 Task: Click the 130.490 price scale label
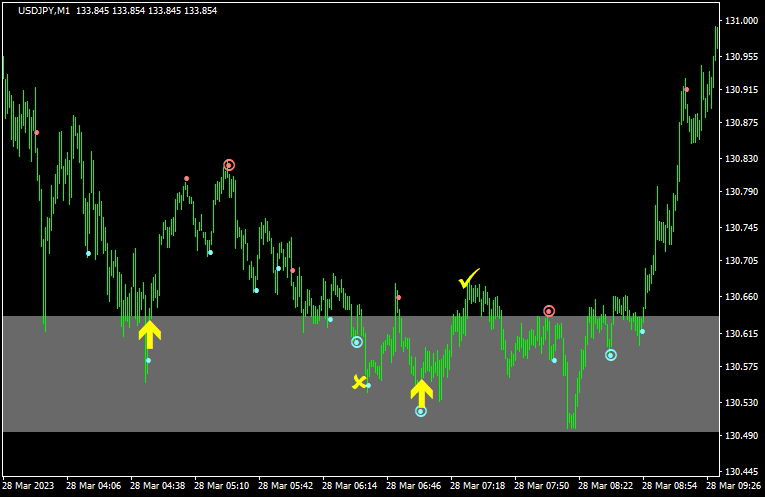[741, 436]
